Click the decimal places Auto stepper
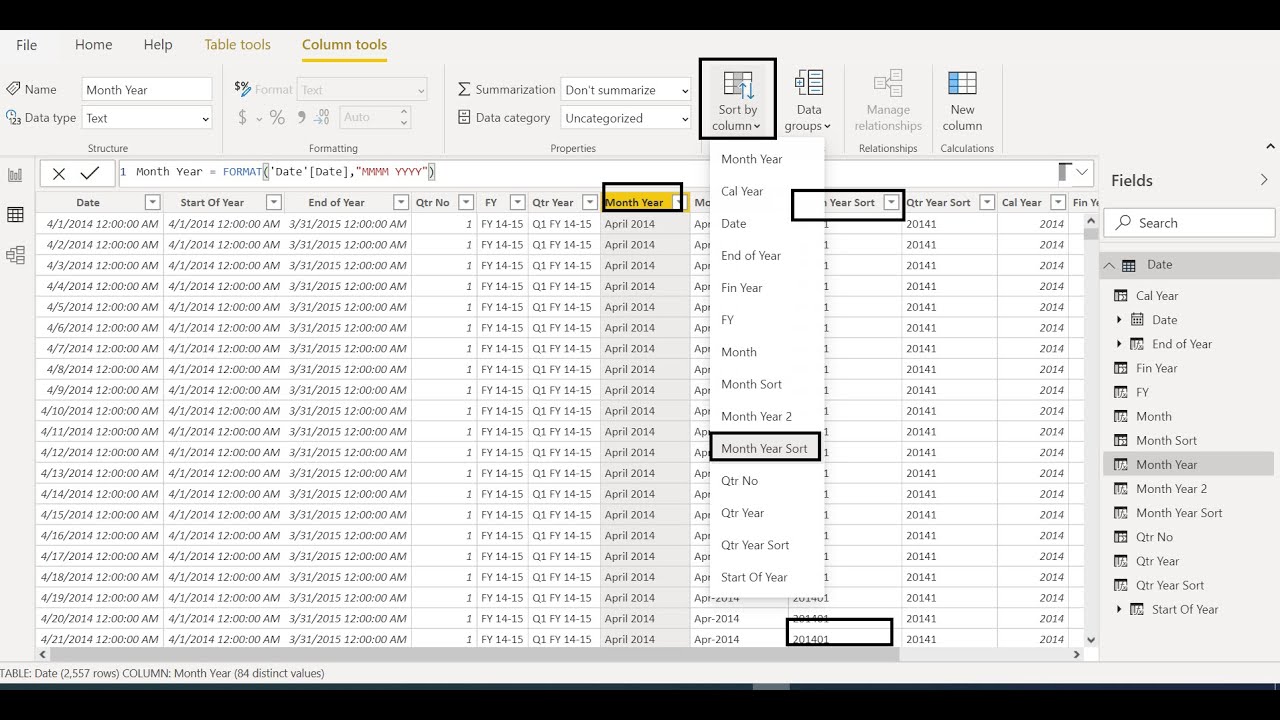This screenshot has height=720, width=1280. [404, 118]
